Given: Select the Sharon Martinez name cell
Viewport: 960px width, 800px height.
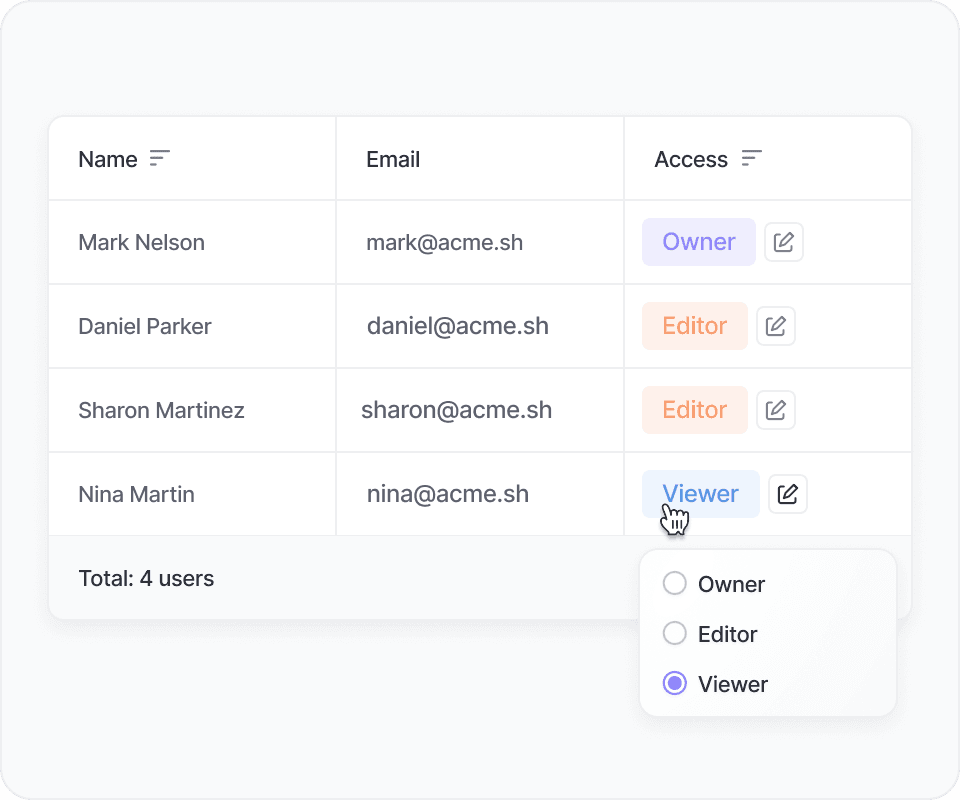Looking at the screenshot, I should pyautogui.click(x=161, y=410).
